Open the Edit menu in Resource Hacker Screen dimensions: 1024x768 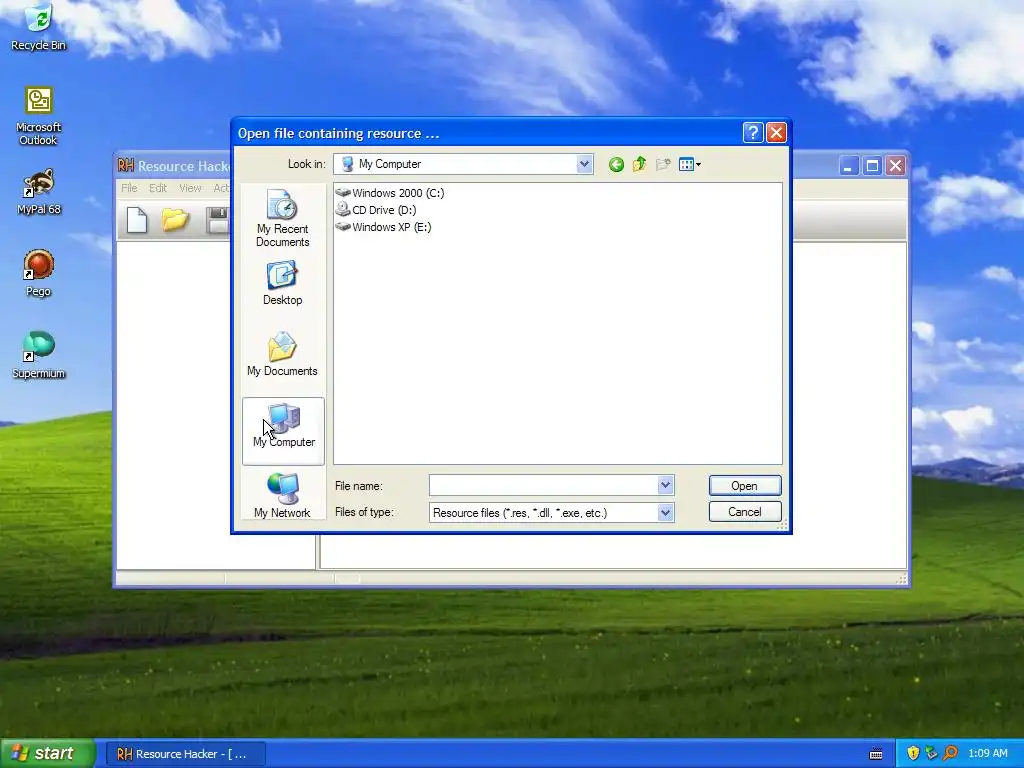click(x=158, y=188)
